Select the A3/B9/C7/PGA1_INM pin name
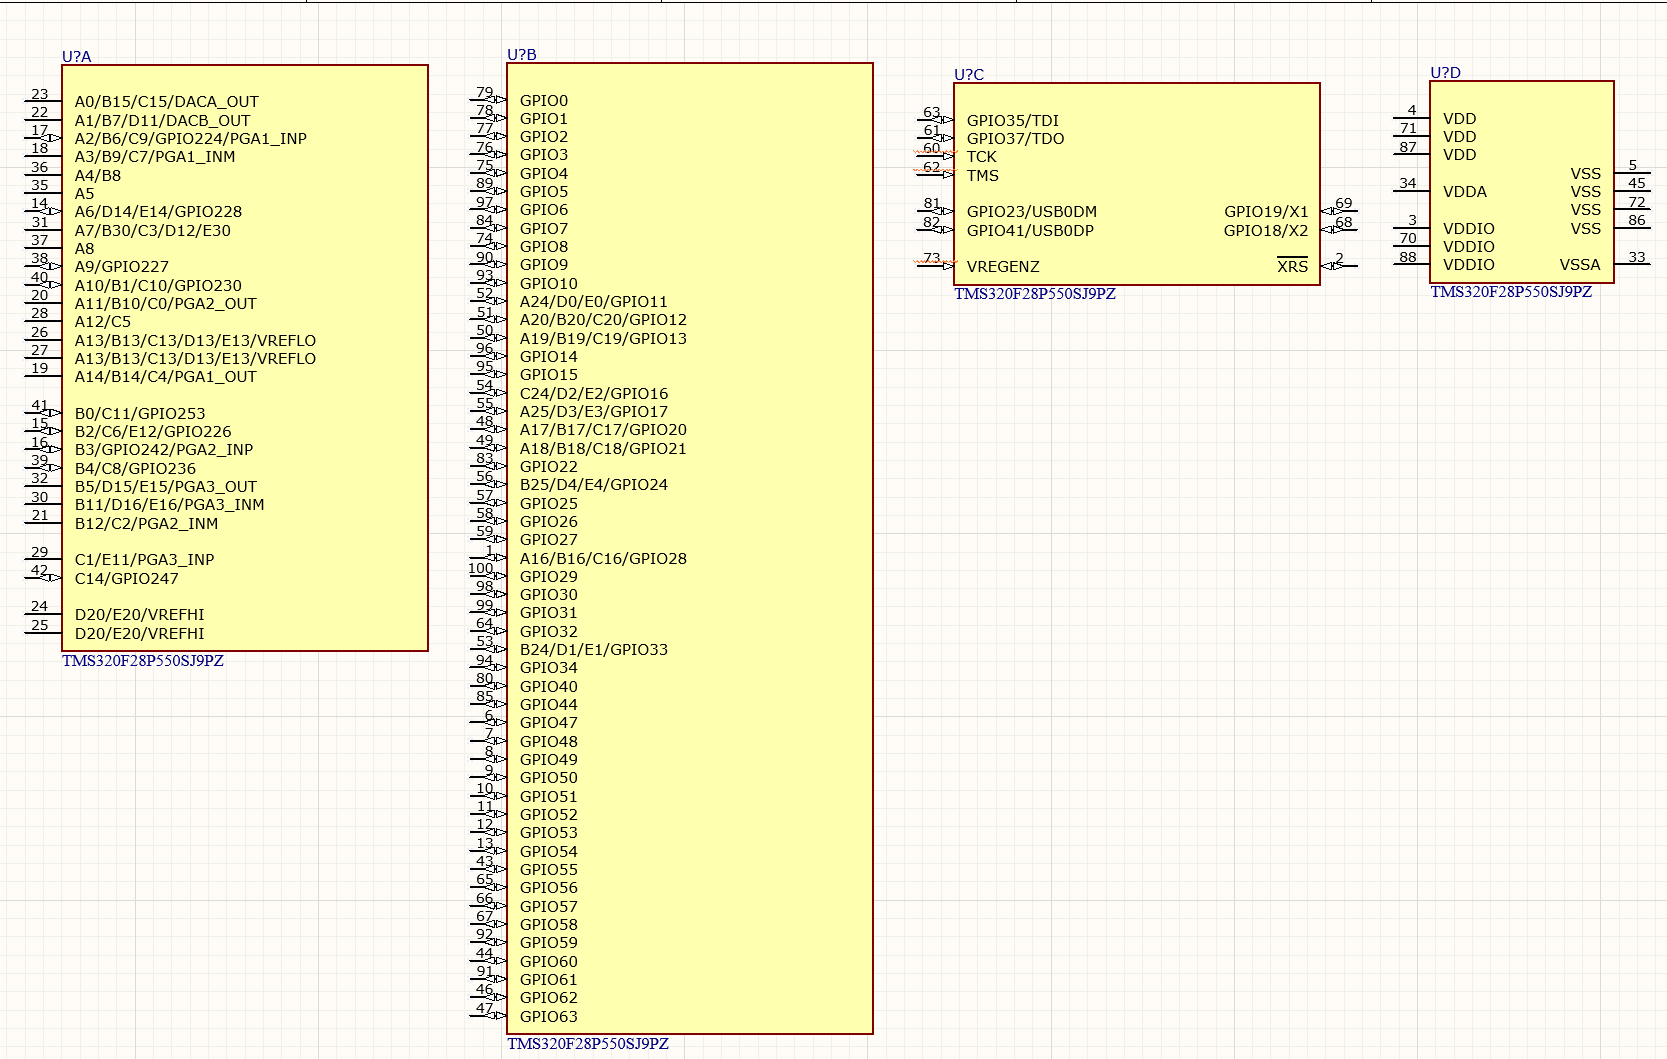 click(155, 157)
